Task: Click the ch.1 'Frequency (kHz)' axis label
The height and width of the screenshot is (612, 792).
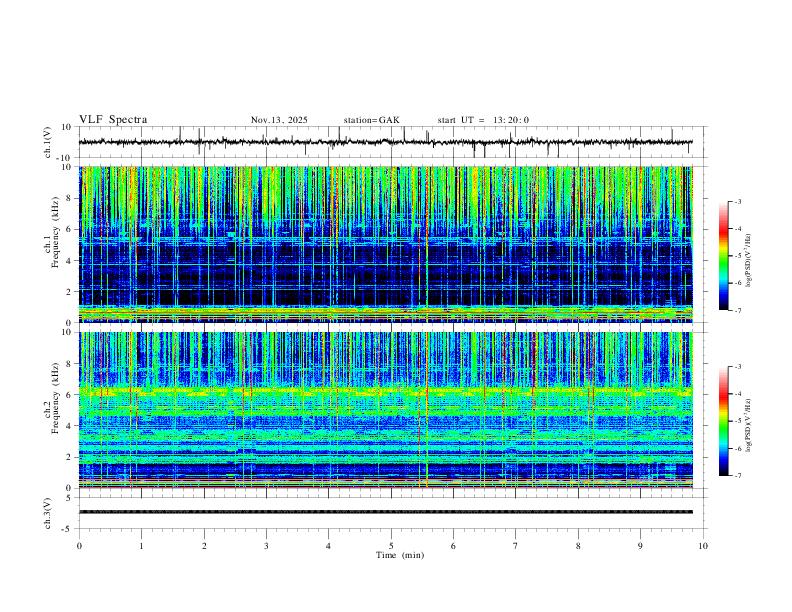Action: [x=55, y=233]
